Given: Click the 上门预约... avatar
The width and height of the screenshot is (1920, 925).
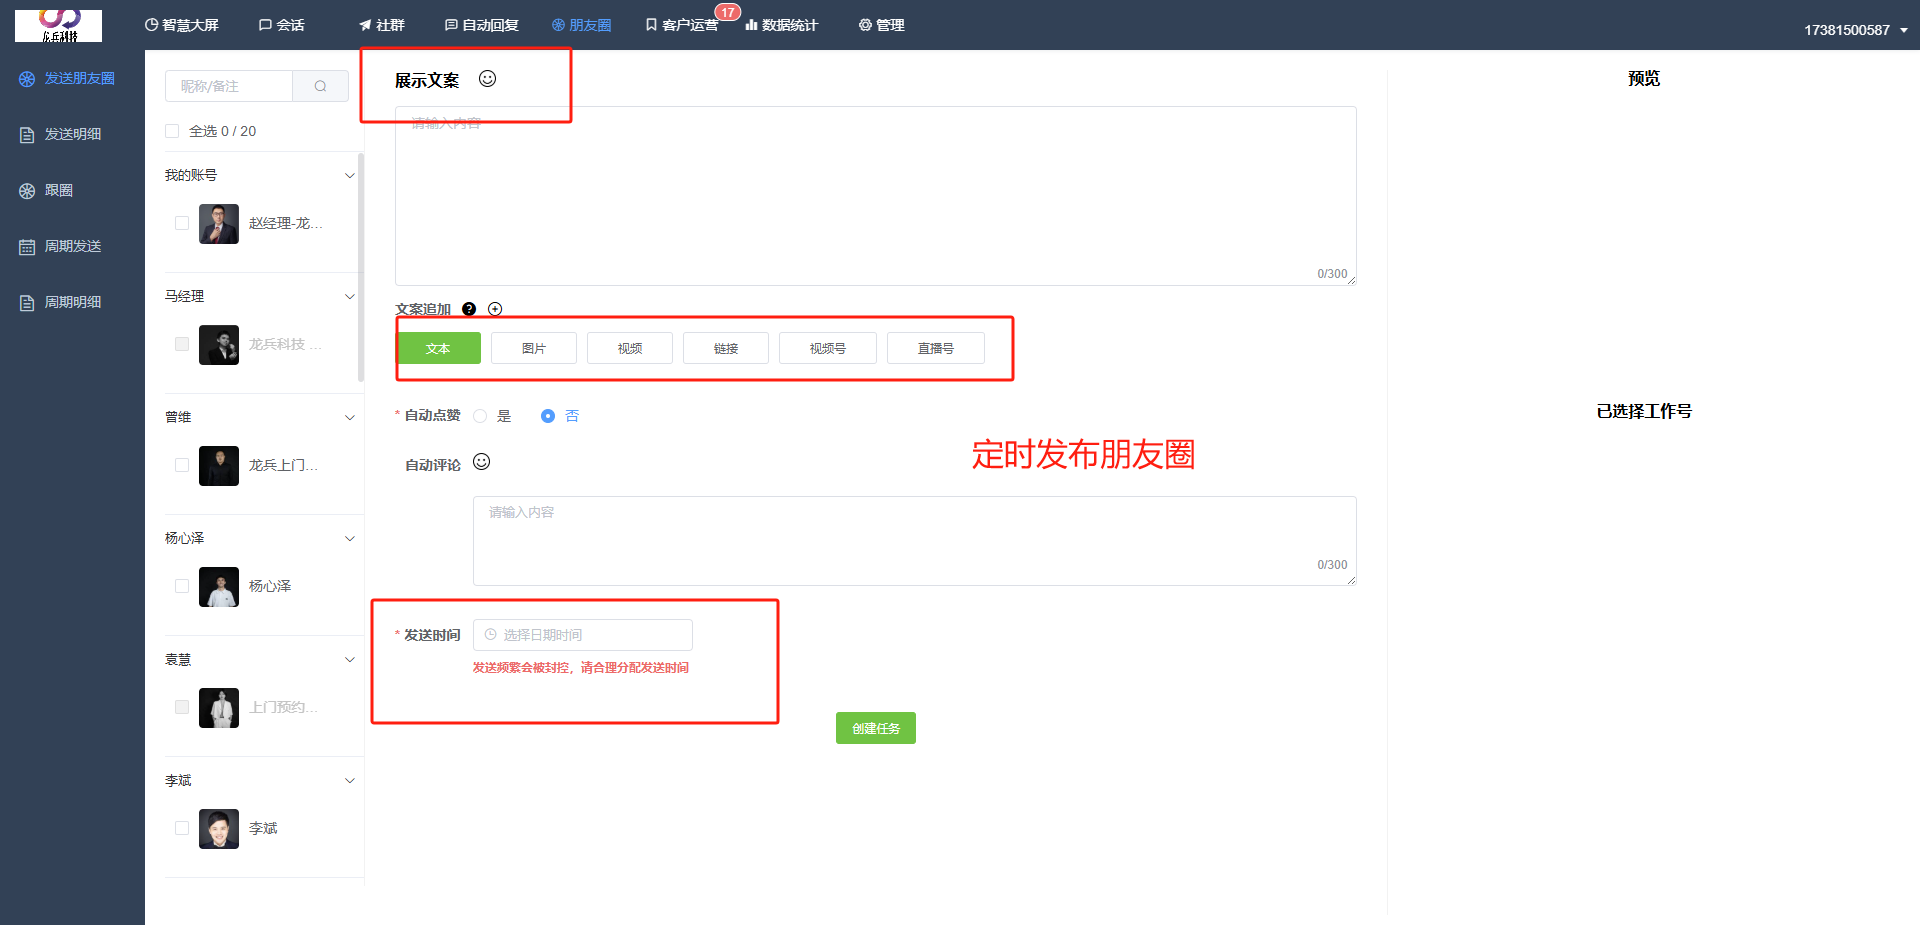Looking at the screenshot, I should (x=219, y=708).
